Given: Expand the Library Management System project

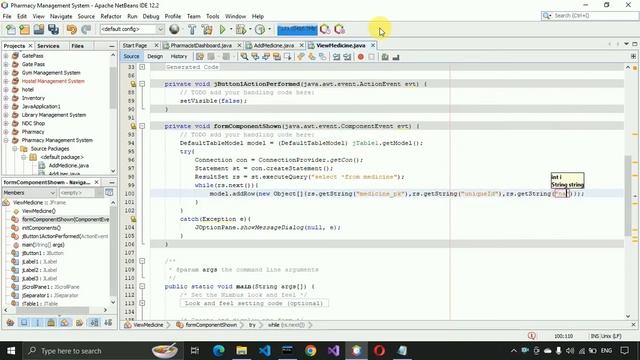Looking at the screenshot, I should click(x=6, y=115).
